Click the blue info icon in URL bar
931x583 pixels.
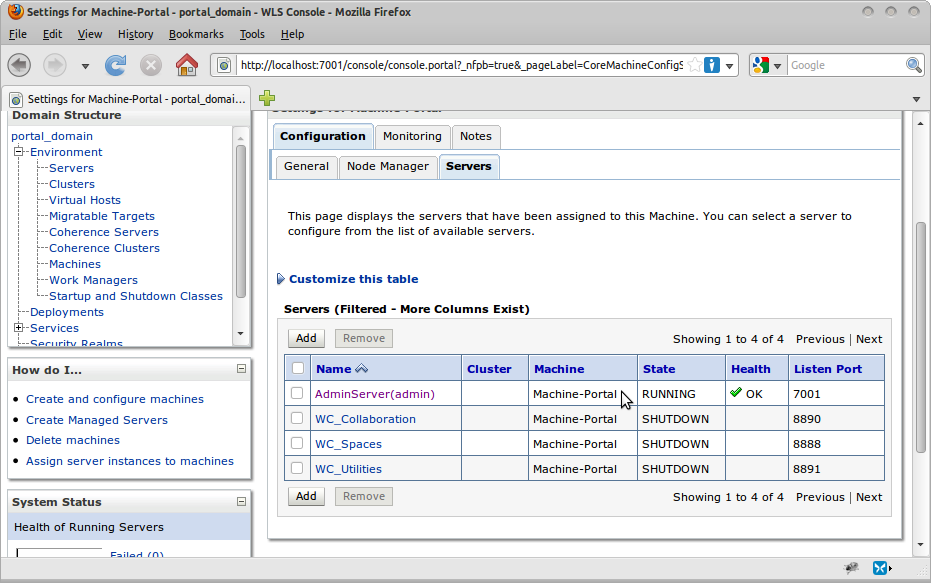tap(712, 65)
